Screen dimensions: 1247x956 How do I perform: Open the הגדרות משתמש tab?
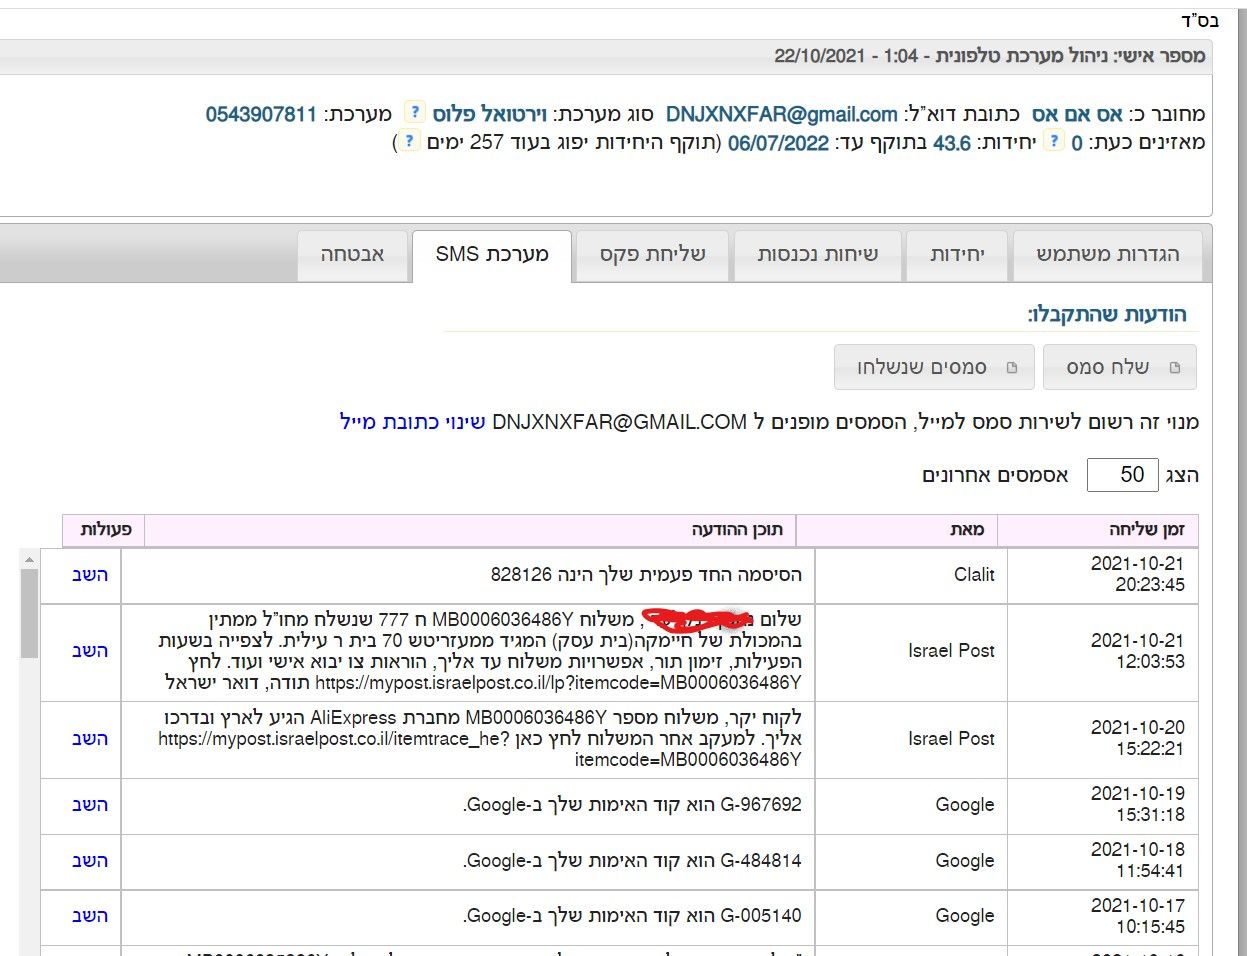[x=1107, y=255]
